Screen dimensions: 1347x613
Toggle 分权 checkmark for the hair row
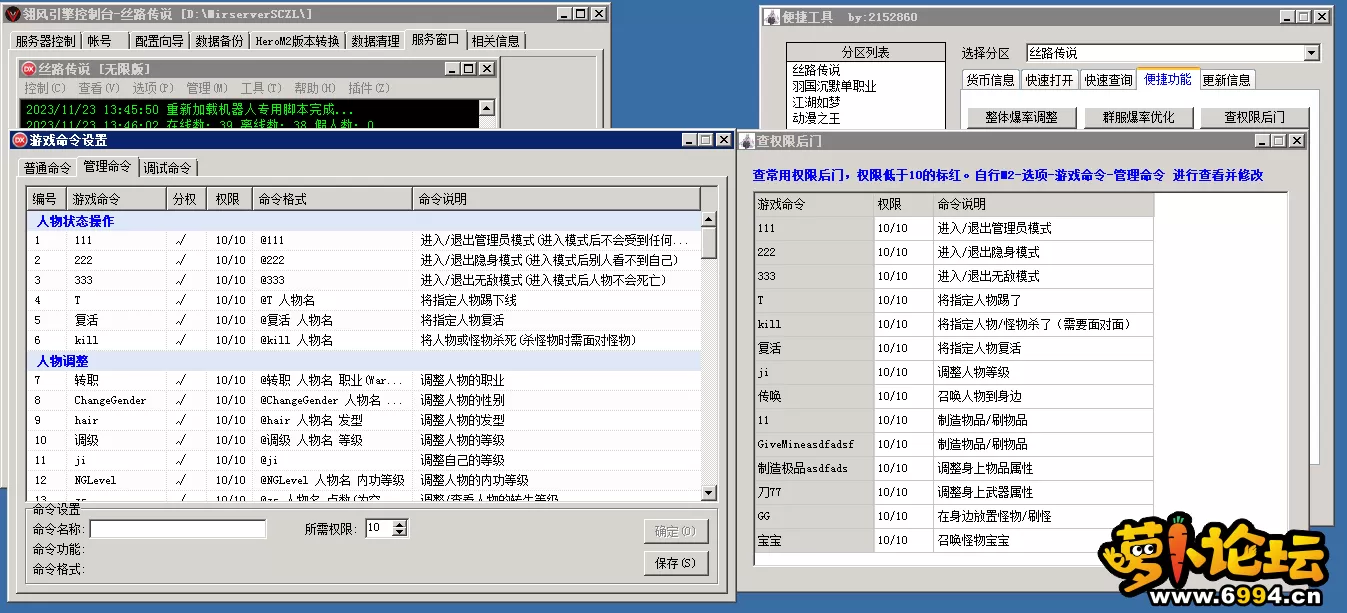pos(180,420)
